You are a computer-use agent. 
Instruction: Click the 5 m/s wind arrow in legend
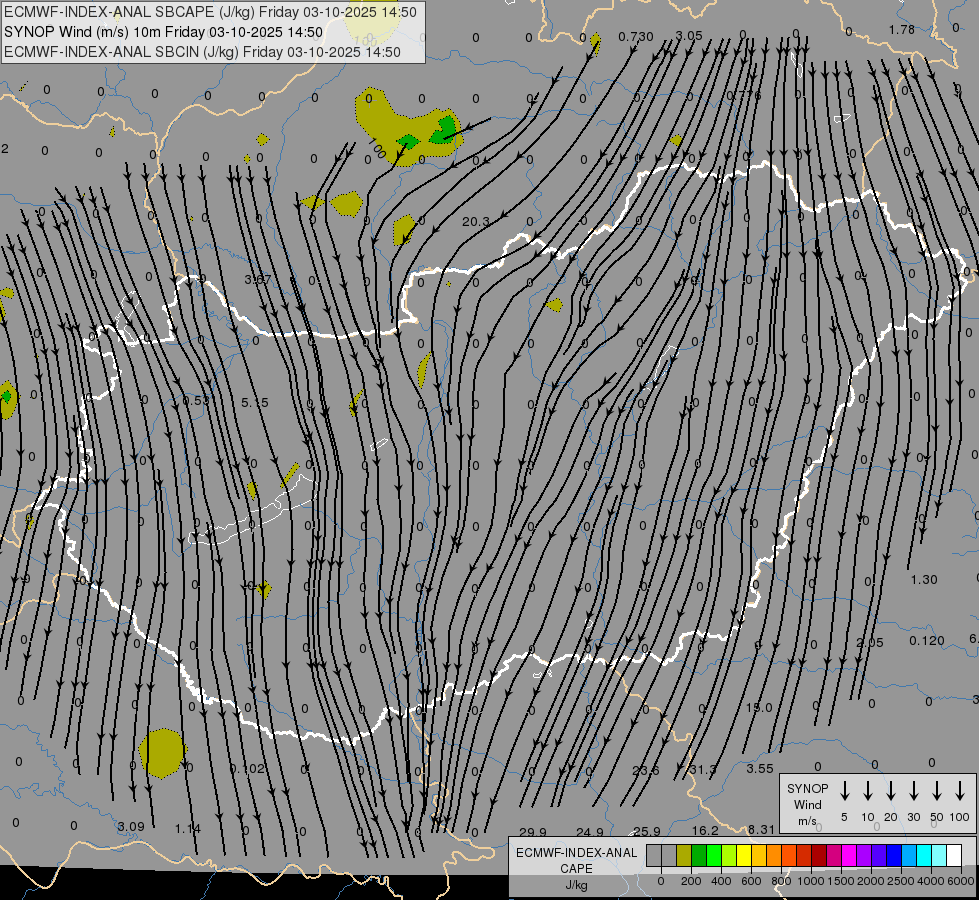[845, 791]
